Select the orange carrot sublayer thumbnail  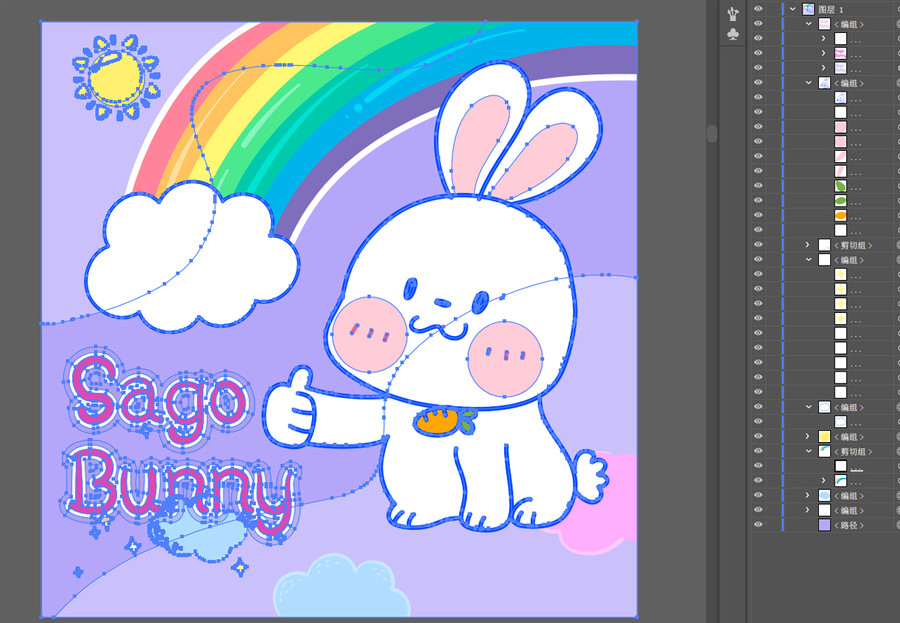point(840,215)
